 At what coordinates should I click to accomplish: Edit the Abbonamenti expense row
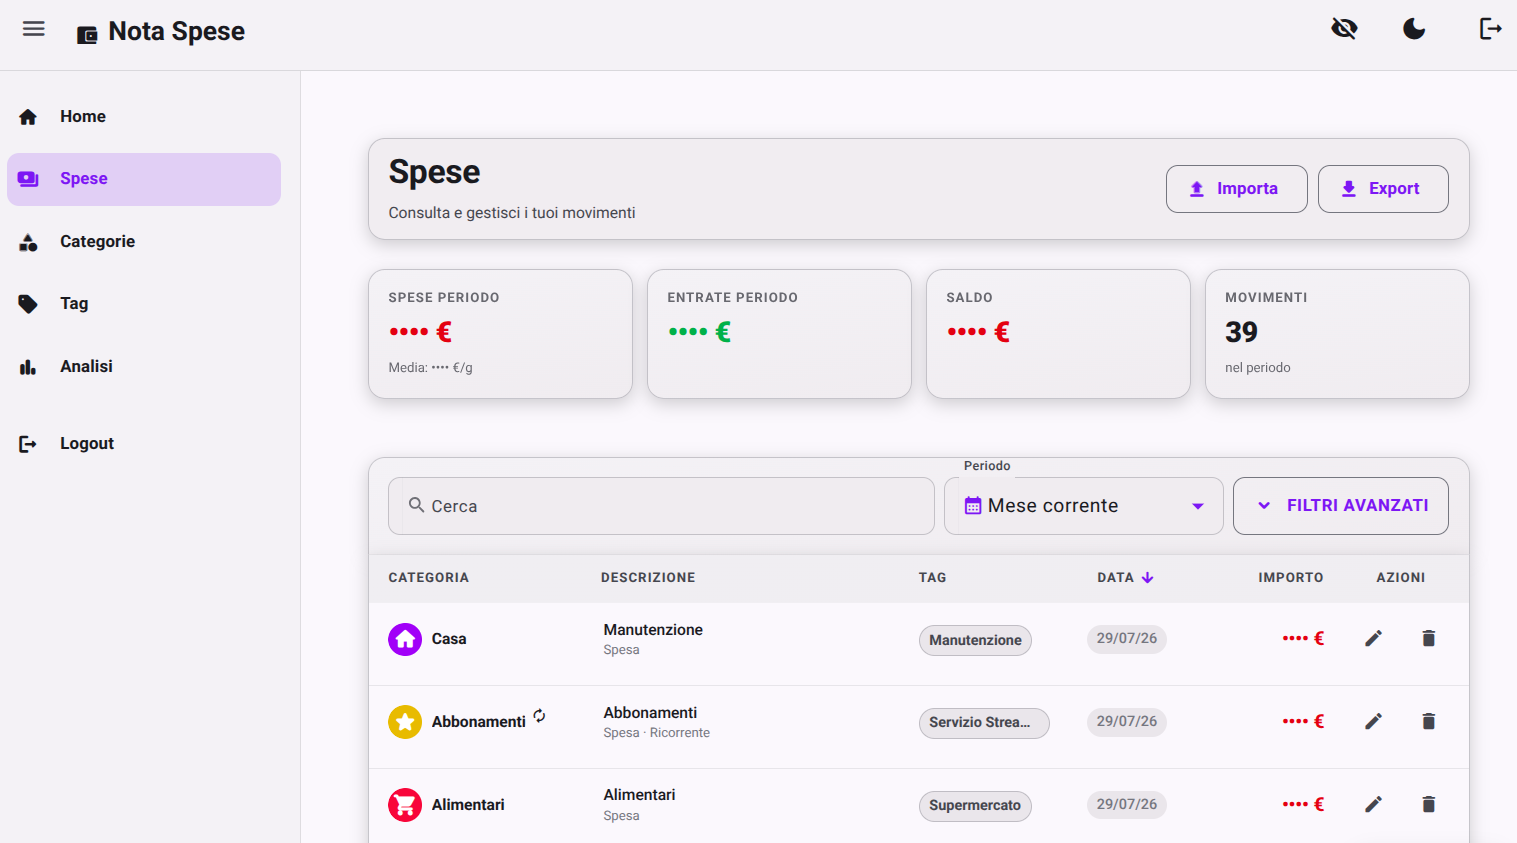1374,721
